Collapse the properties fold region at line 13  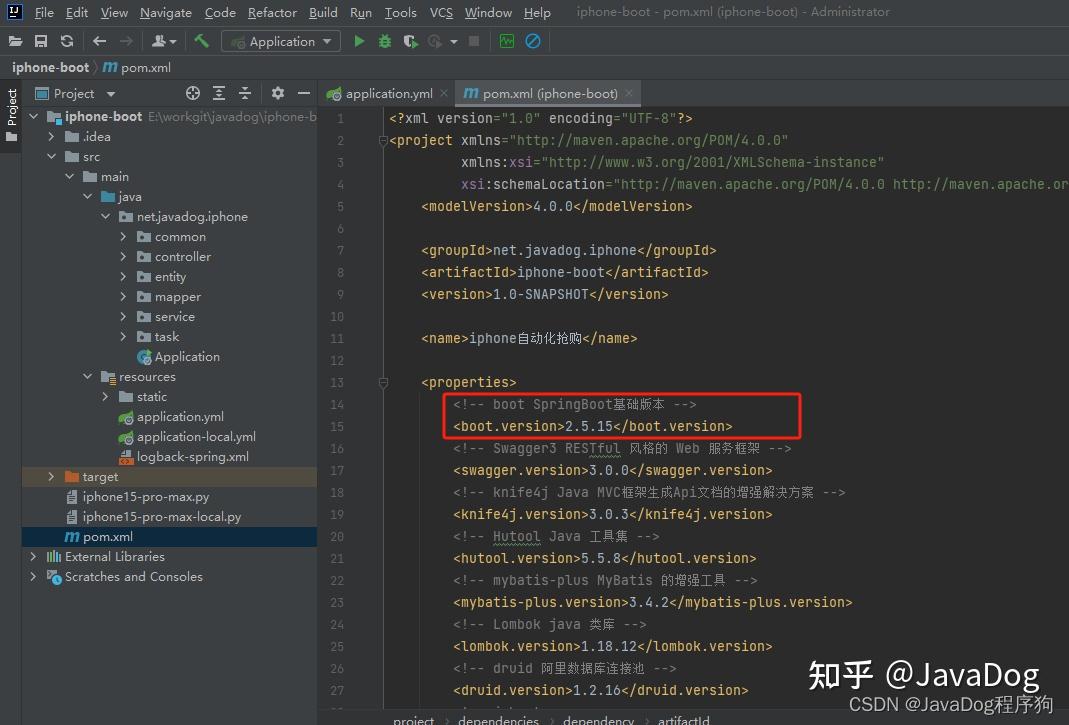tap(383, 382)
